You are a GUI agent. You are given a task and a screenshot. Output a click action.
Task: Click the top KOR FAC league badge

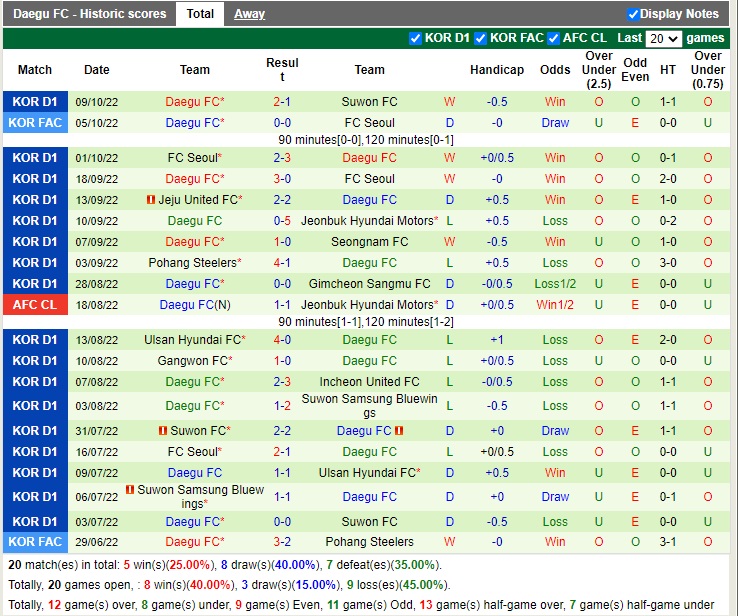(35, 123)
